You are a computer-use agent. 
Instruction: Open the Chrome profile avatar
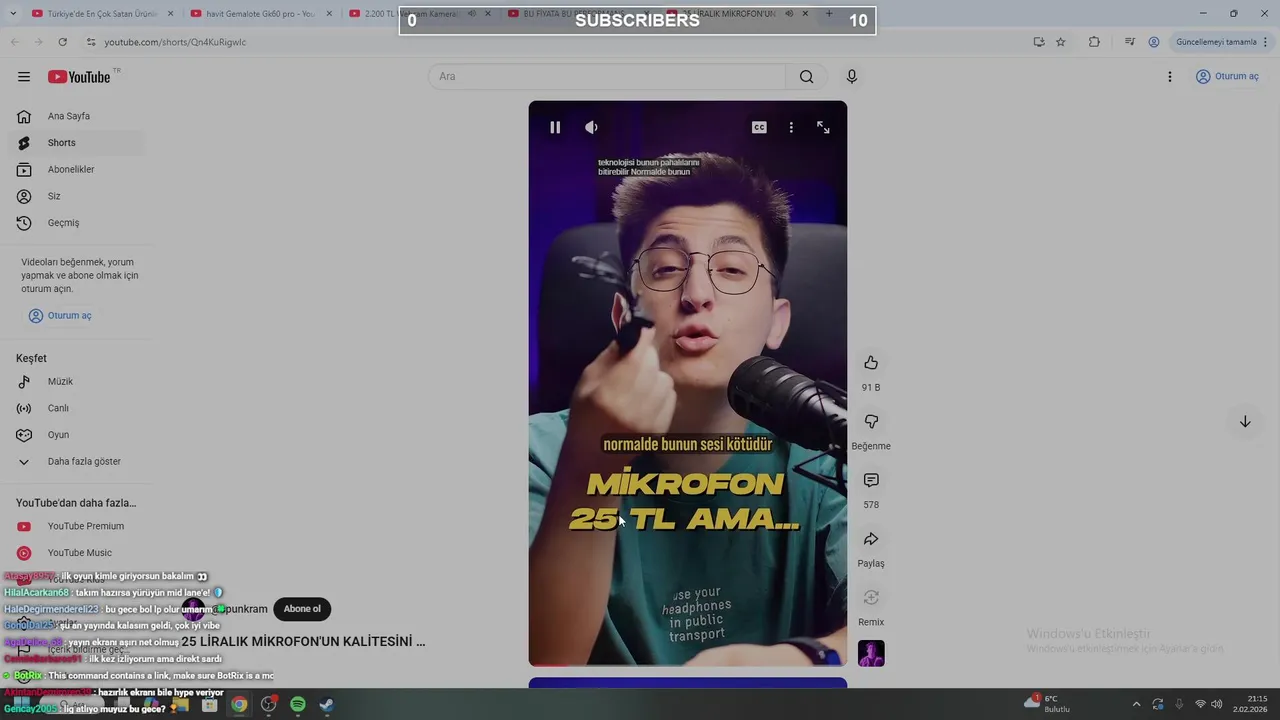coord(1154,42)
